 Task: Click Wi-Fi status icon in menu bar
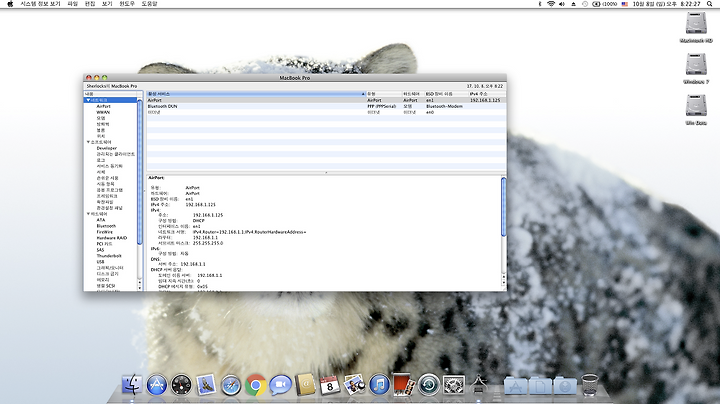(x=551, y=4)
